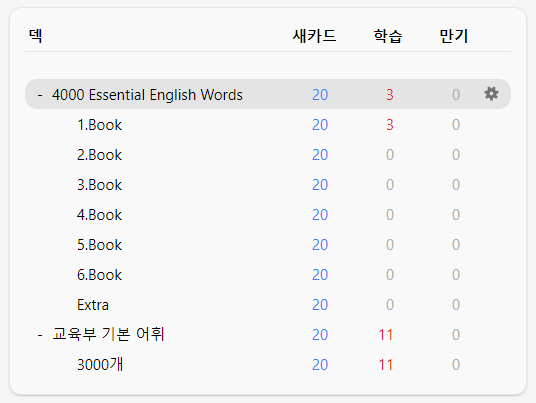Collapse the 4000 Essential English Words deck

[x=40, y=95]
